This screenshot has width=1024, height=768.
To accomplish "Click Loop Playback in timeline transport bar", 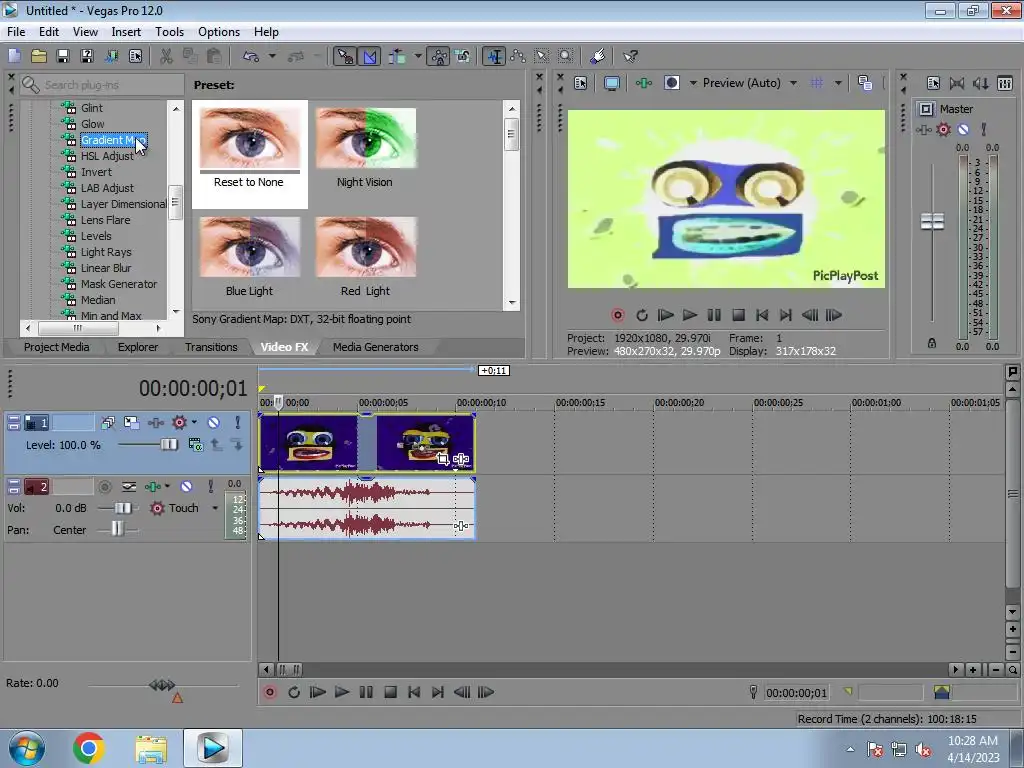I will (x=294, y=692).
